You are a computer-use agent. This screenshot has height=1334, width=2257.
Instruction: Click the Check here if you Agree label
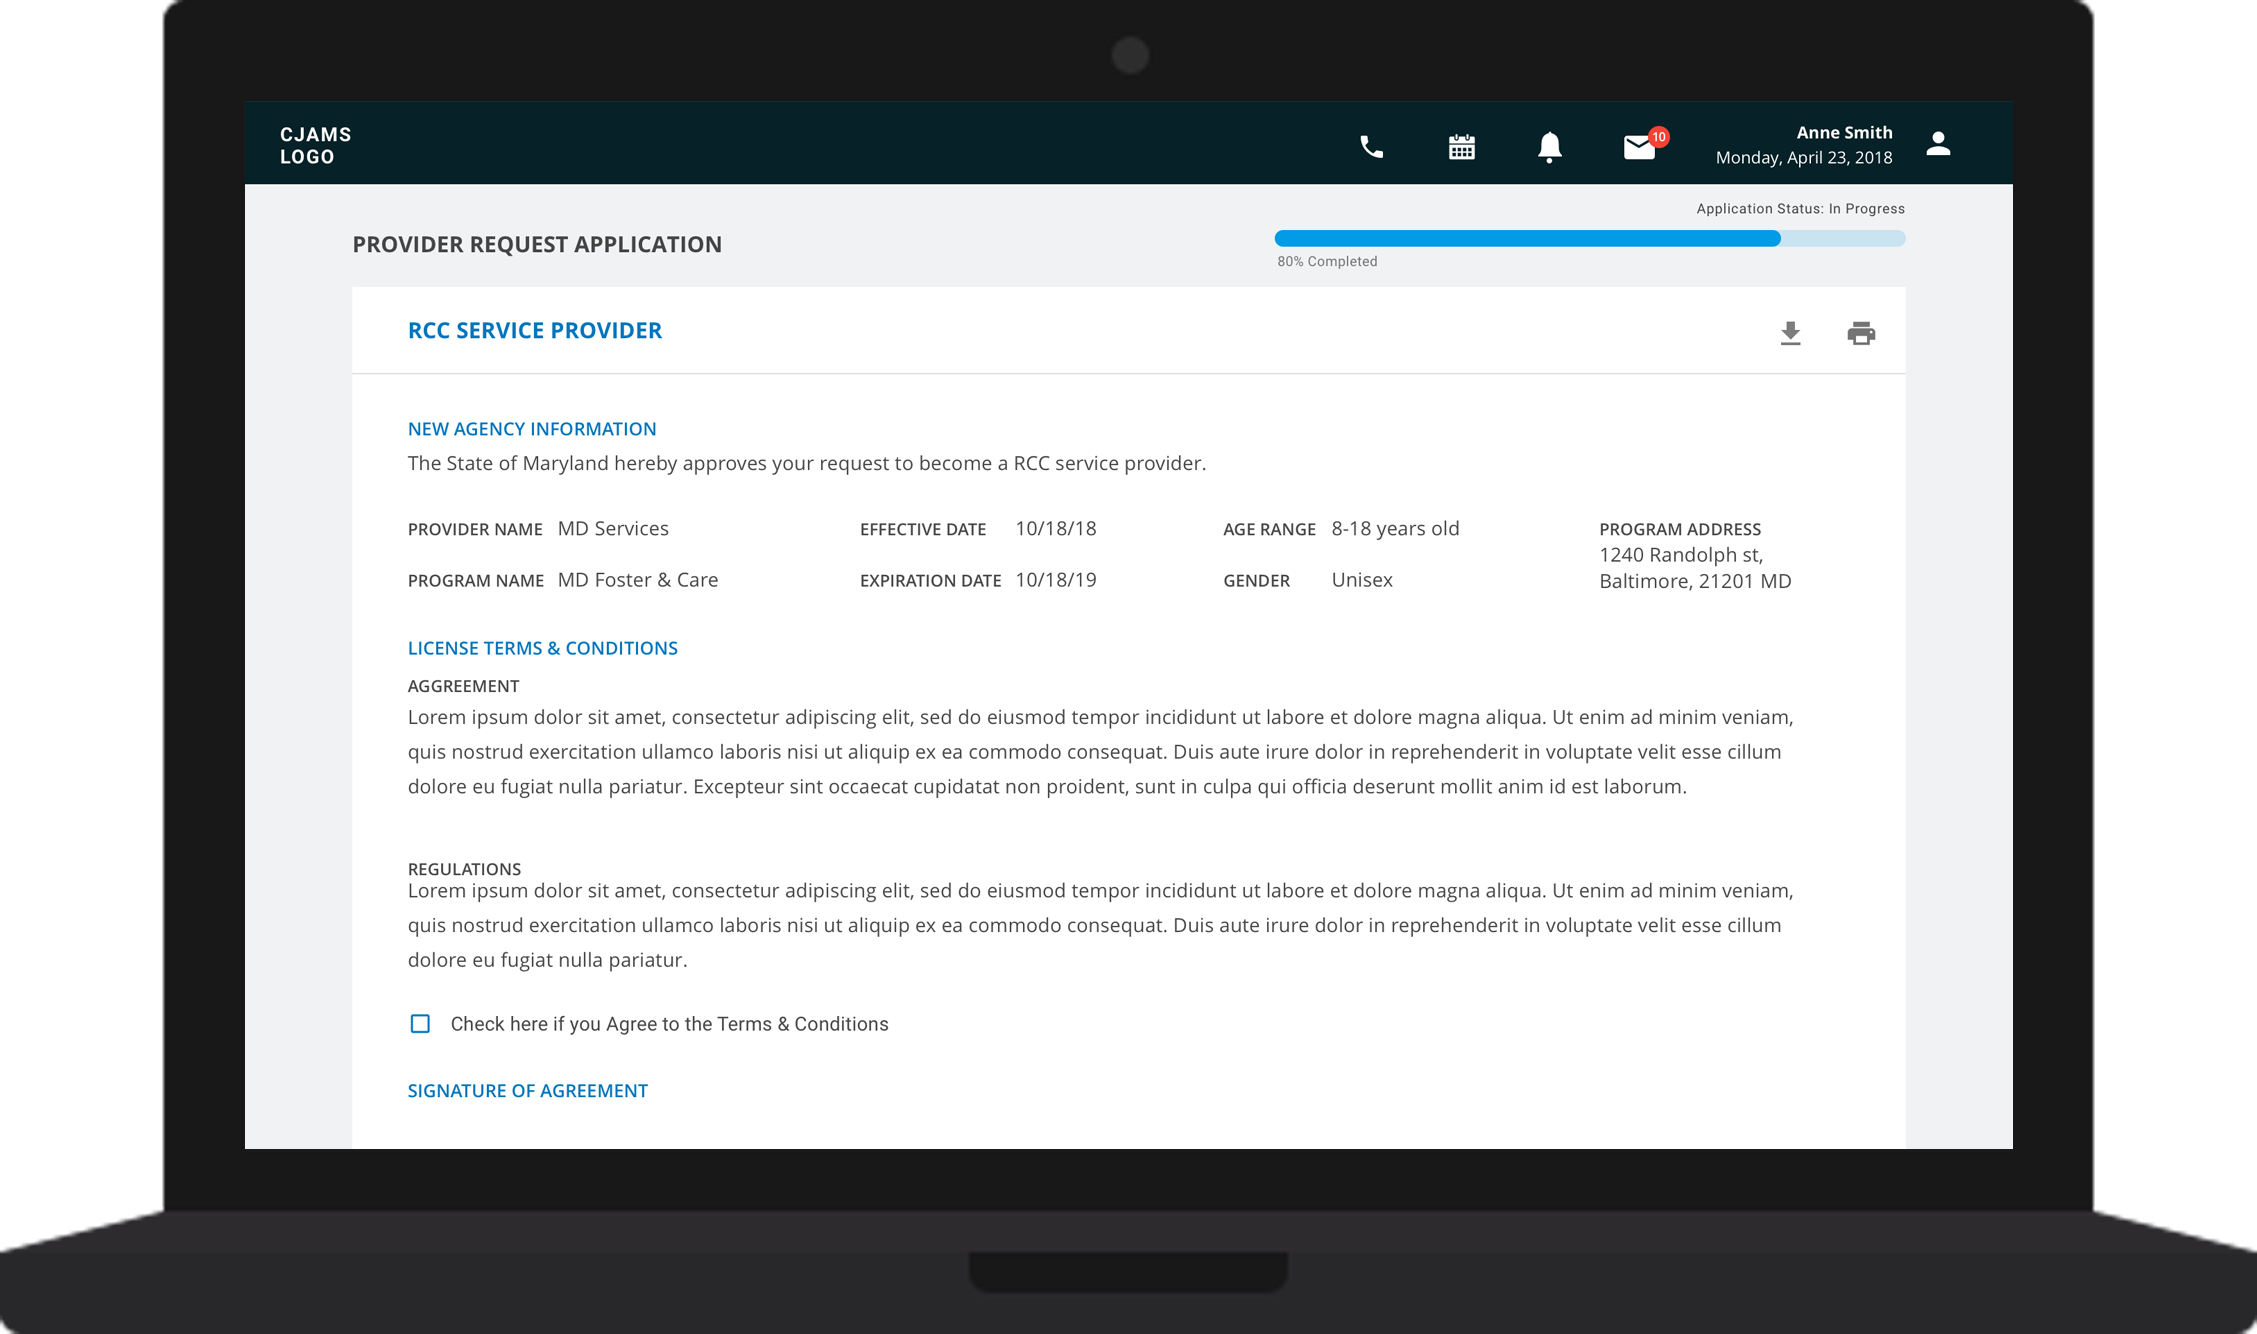pos(669,1023)
